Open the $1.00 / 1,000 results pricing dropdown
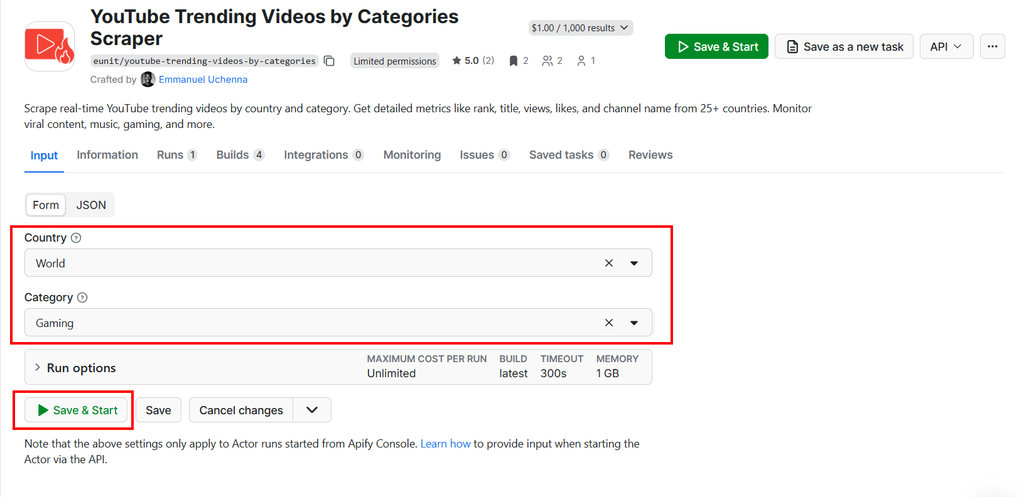 (x=581, y=27)
